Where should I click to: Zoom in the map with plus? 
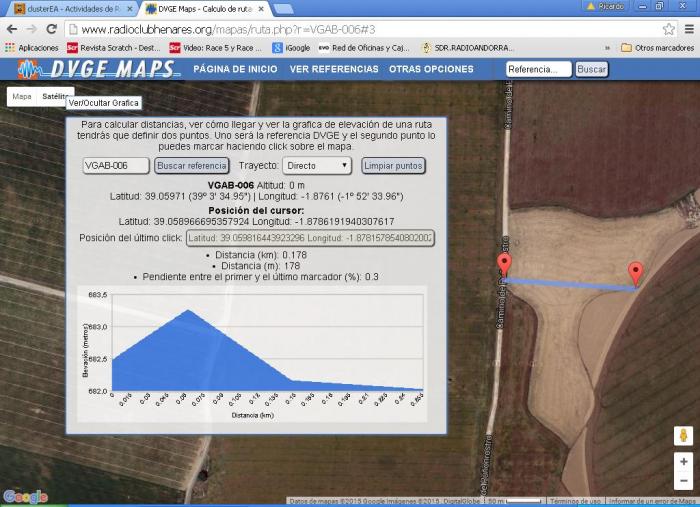(x=683, y=461)
